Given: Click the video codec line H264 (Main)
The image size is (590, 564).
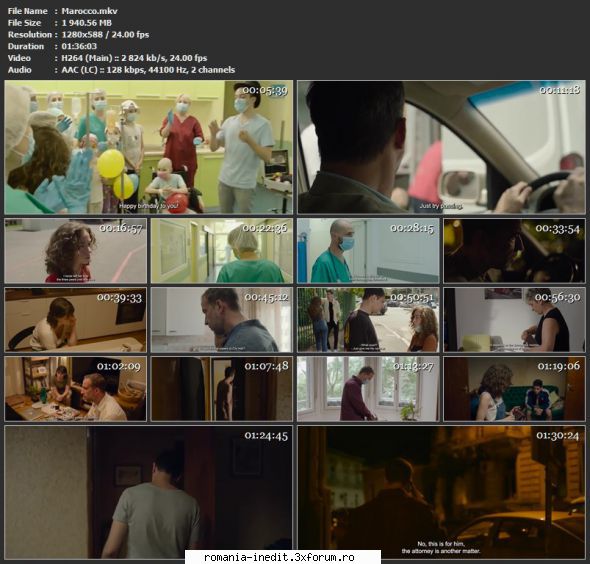Looking at the screenshot, I should [134, 58].
